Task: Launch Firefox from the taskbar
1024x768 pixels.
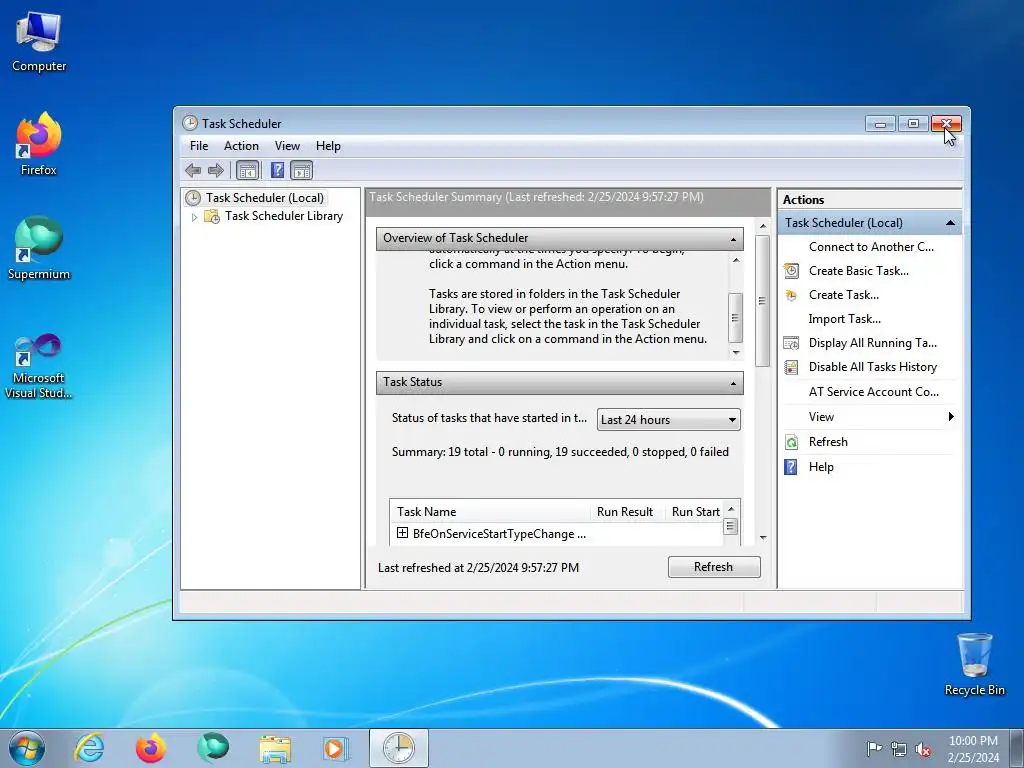Action: (x=151, y=748)
